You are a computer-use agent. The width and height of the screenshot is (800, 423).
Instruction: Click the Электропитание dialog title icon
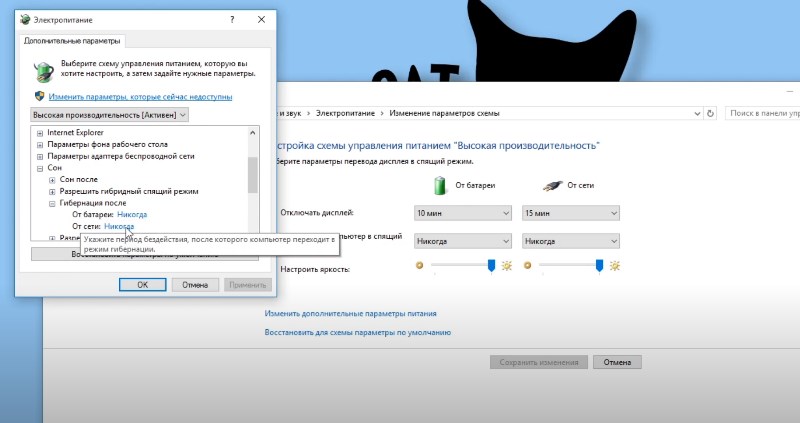pos(25,19)
